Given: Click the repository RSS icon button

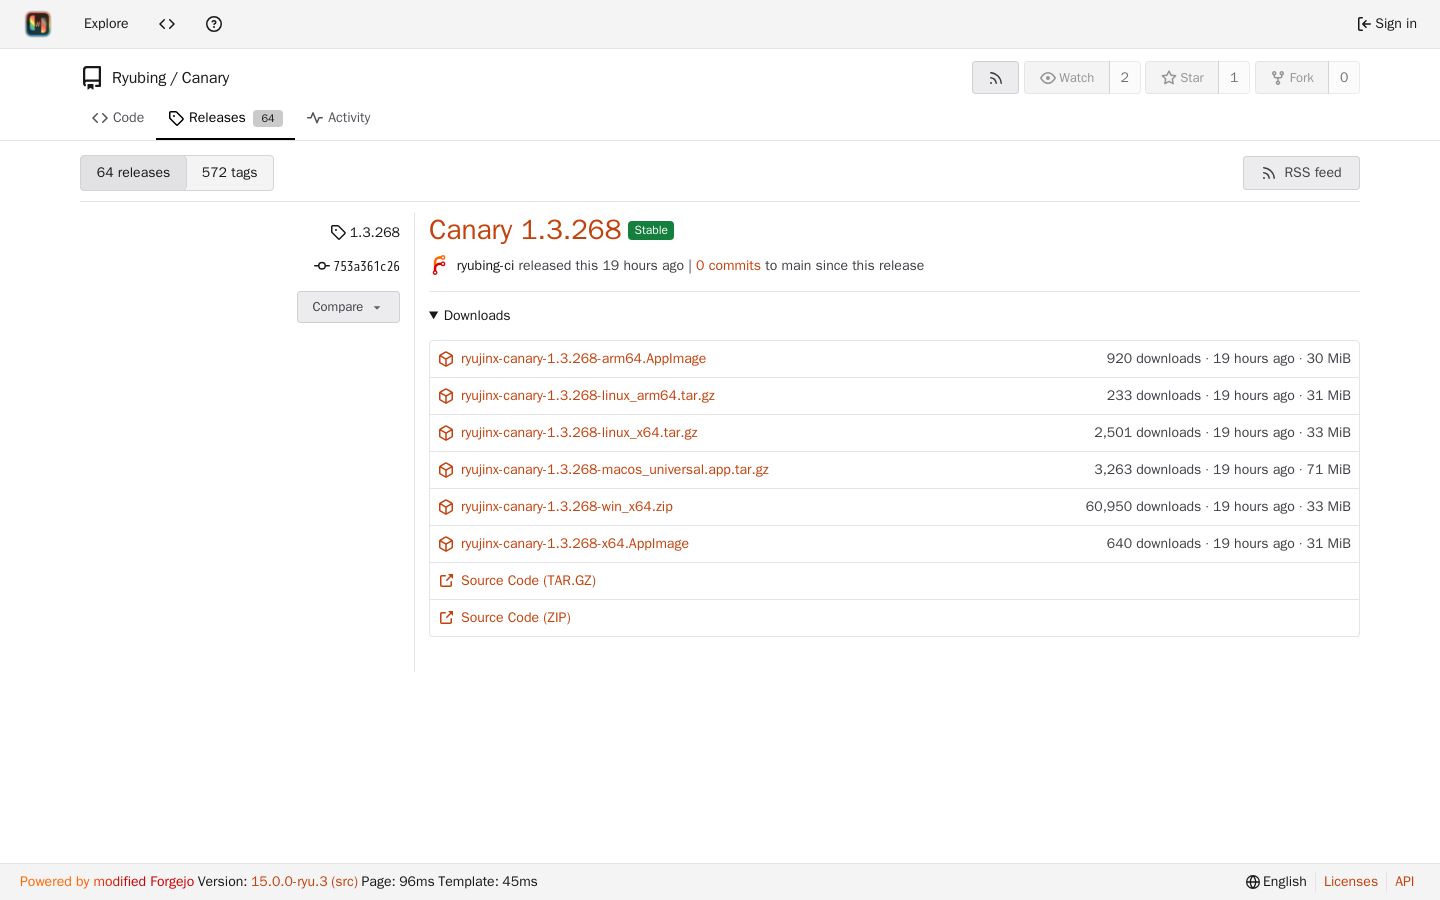Looking at the screenshot, I should pos(995,78).
